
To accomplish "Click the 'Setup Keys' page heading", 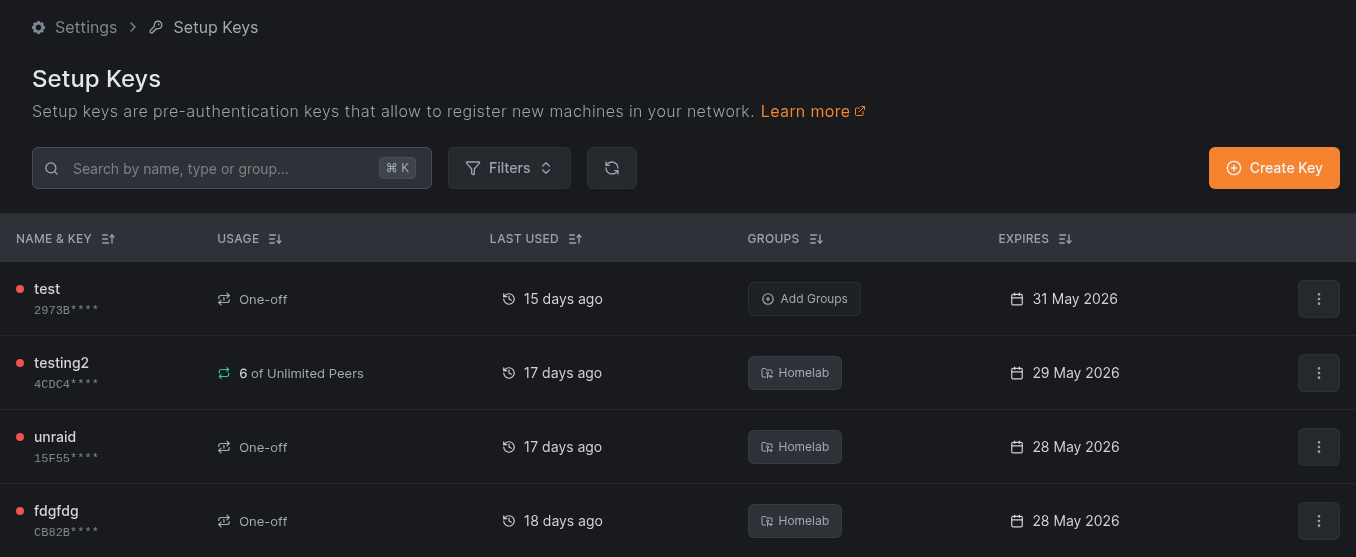I will 96,79.
